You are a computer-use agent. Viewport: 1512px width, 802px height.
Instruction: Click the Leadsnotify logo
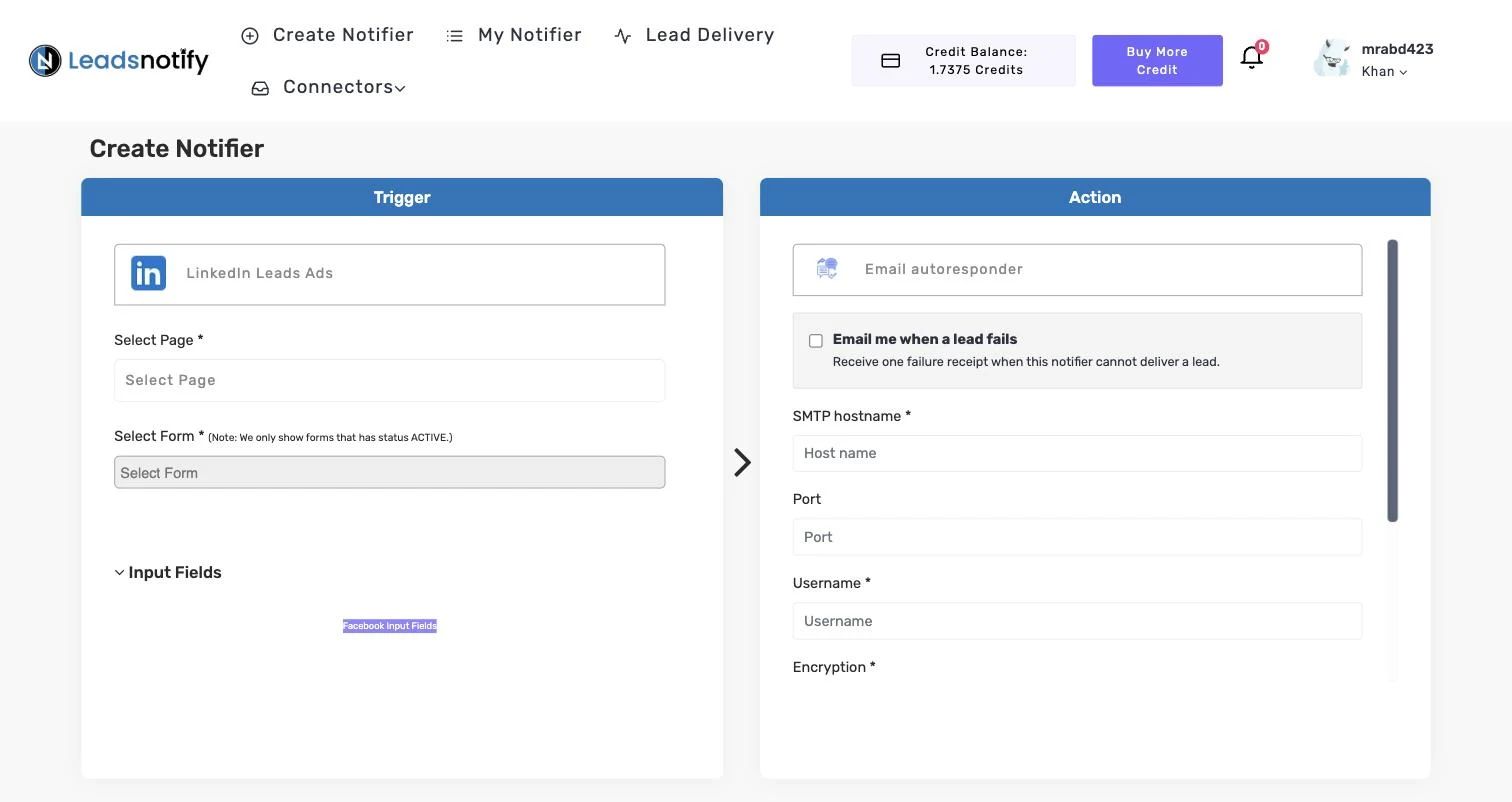119,61
